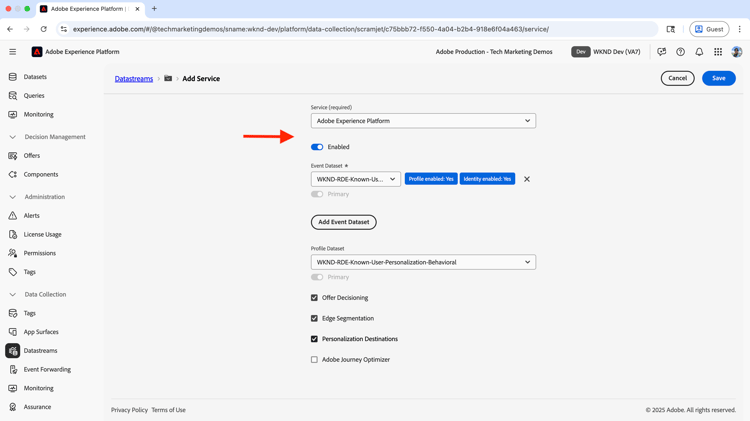Remove the event dataset with X icon

[x=527, y=179]
